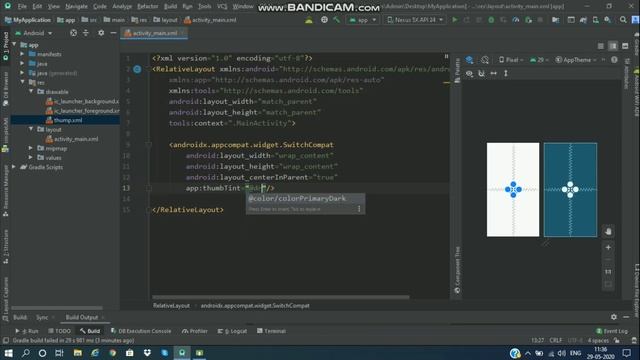640x360 pixels.
Task: Click the white design layout preview
Action: point(513,190)
